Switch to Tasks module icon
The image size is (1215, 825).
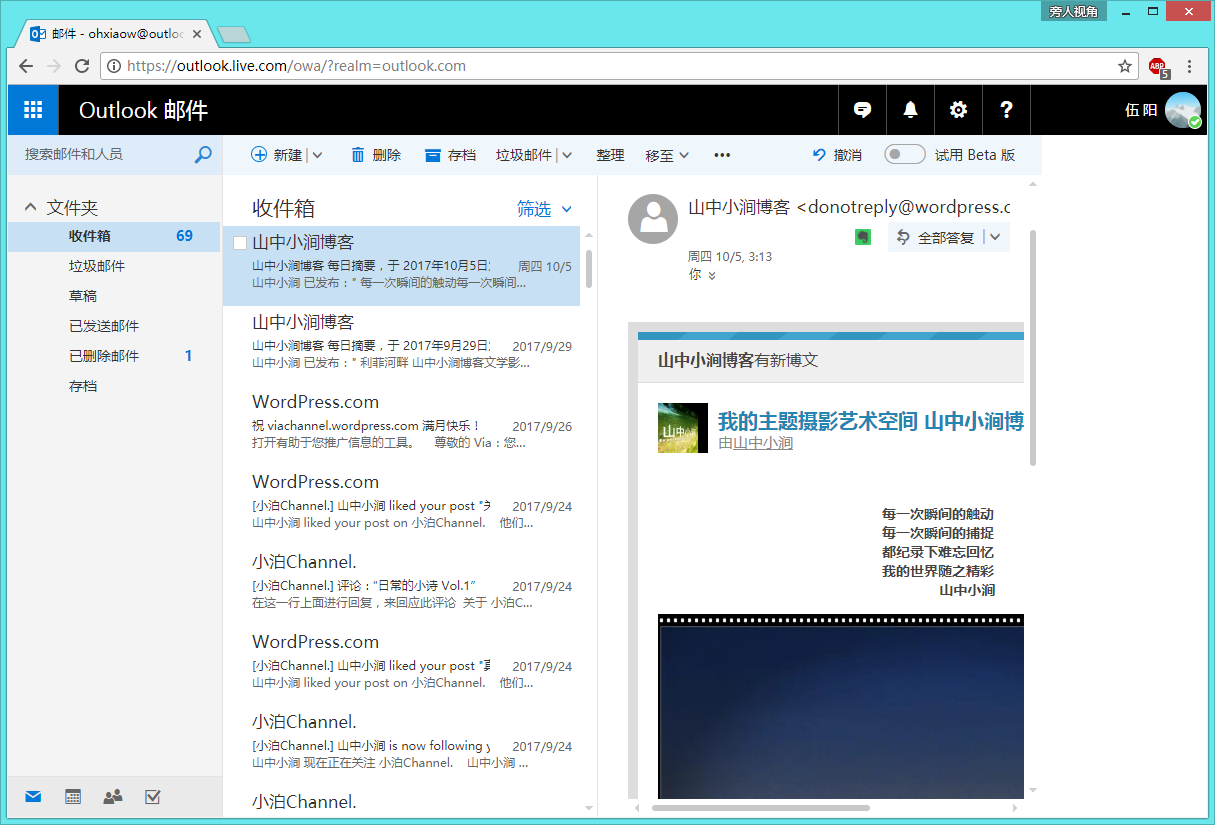point(153,797)
